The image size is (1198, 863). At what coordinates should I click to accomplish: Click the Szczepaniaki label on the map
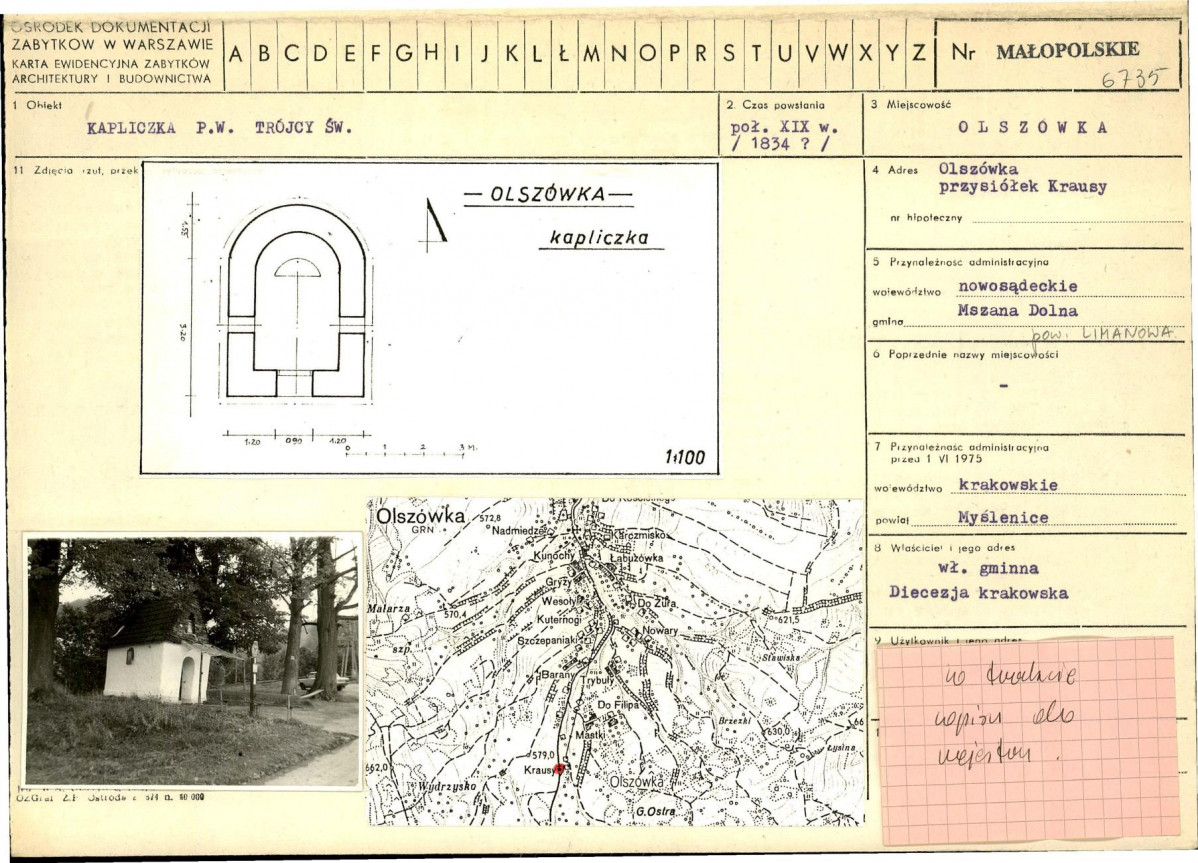[x=550, y=640]
